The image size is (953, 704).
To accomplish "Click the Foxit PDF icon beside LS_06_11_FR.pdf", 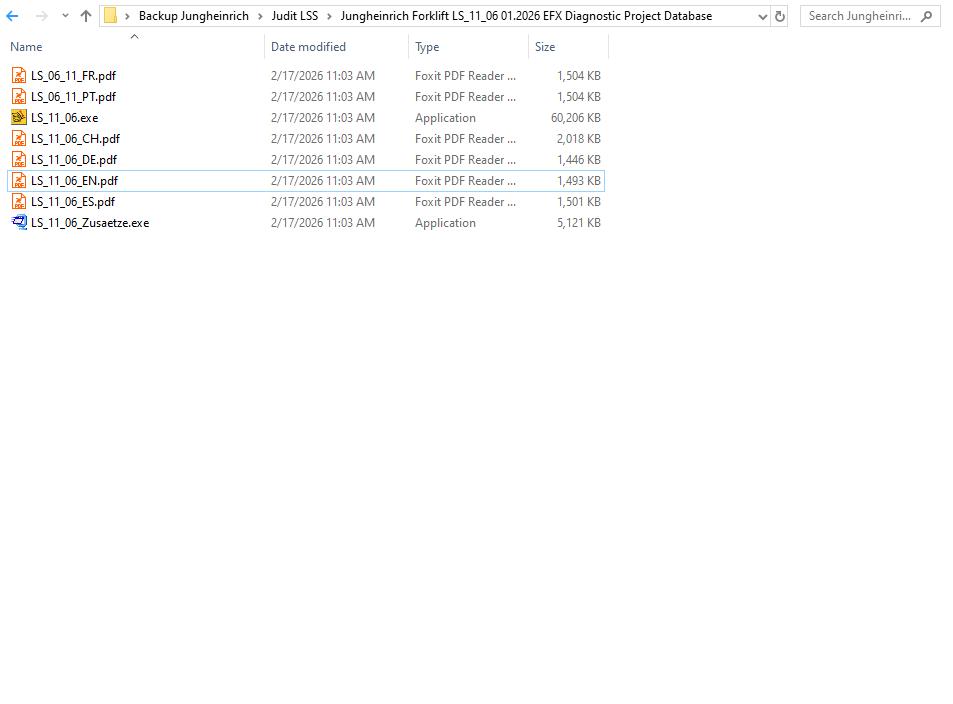I will pos(18,75).
